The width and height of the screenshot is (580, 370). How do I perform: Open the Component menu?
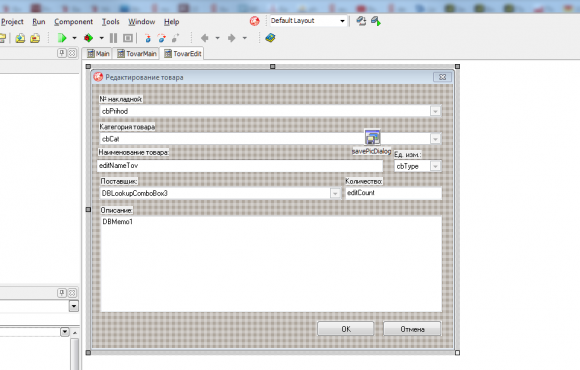coord(73,22)
